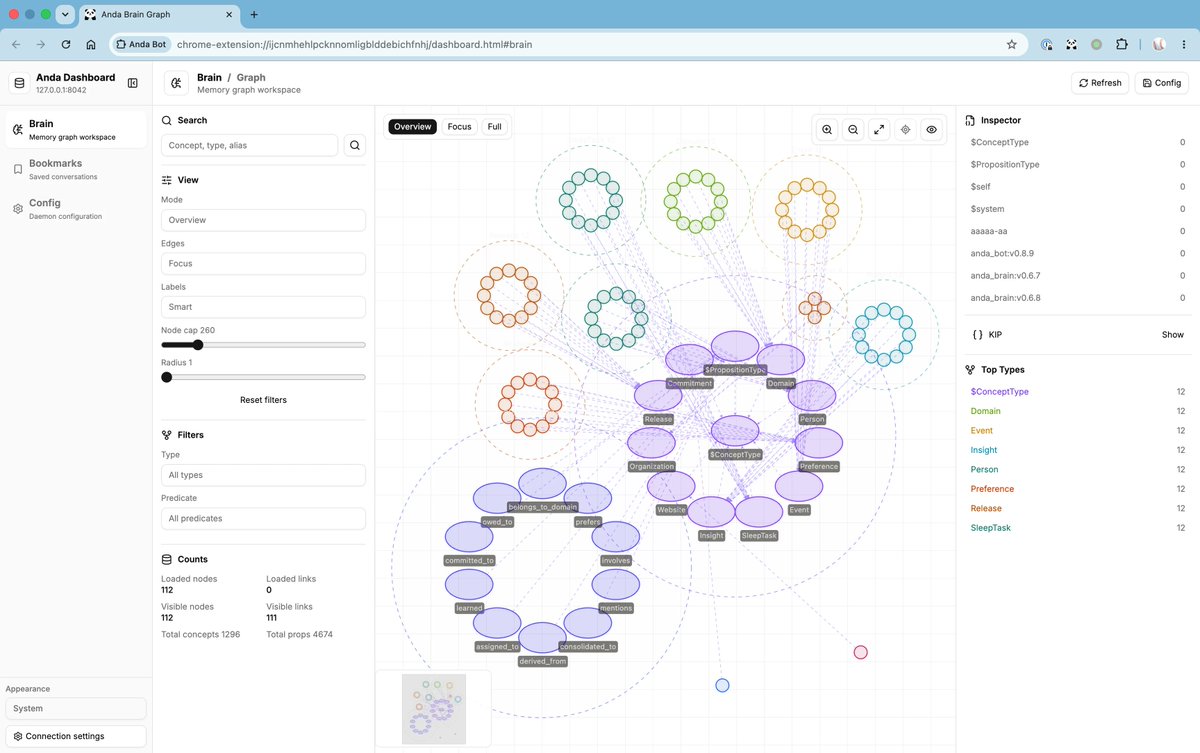Run search with the magnifier button

coord(355,145)
